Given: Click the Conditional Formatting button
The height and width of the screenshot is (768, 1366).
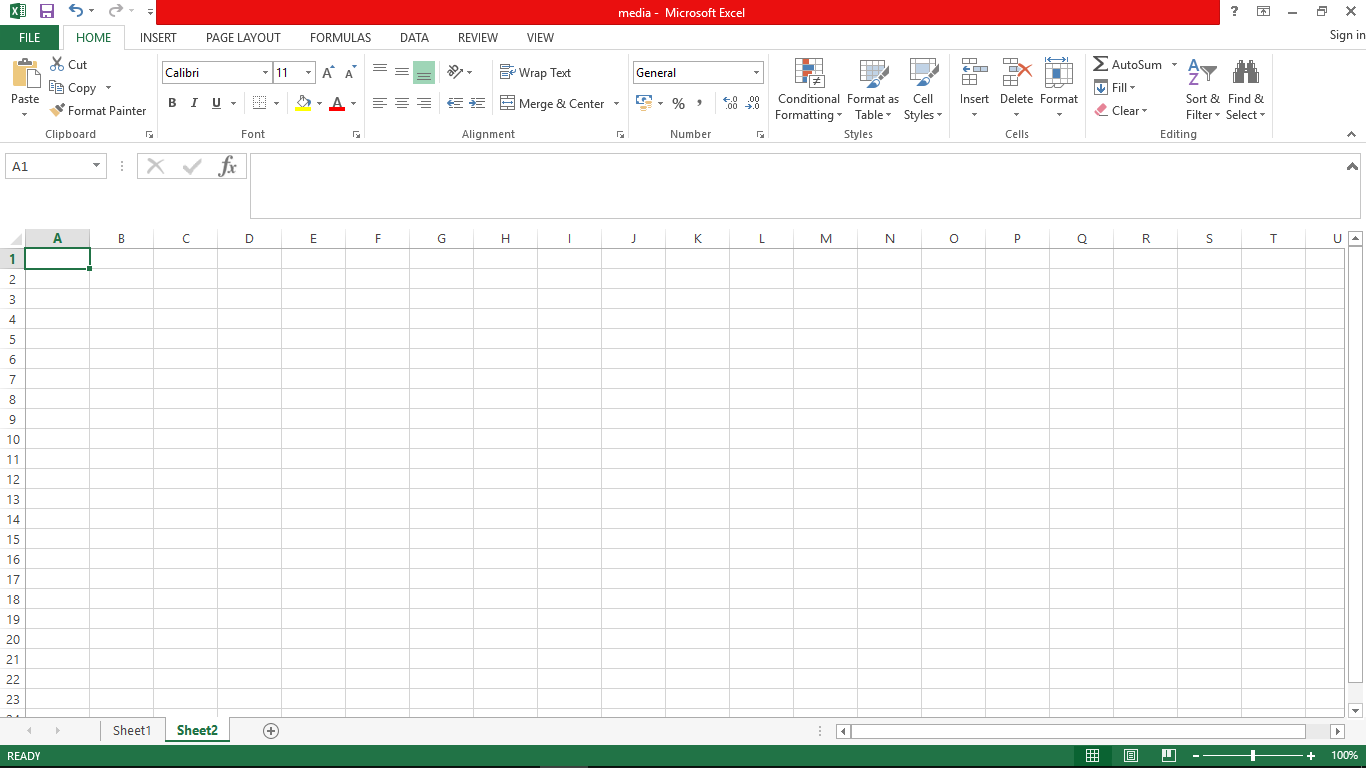Looking at the screenshot, I should click(808, 89).
